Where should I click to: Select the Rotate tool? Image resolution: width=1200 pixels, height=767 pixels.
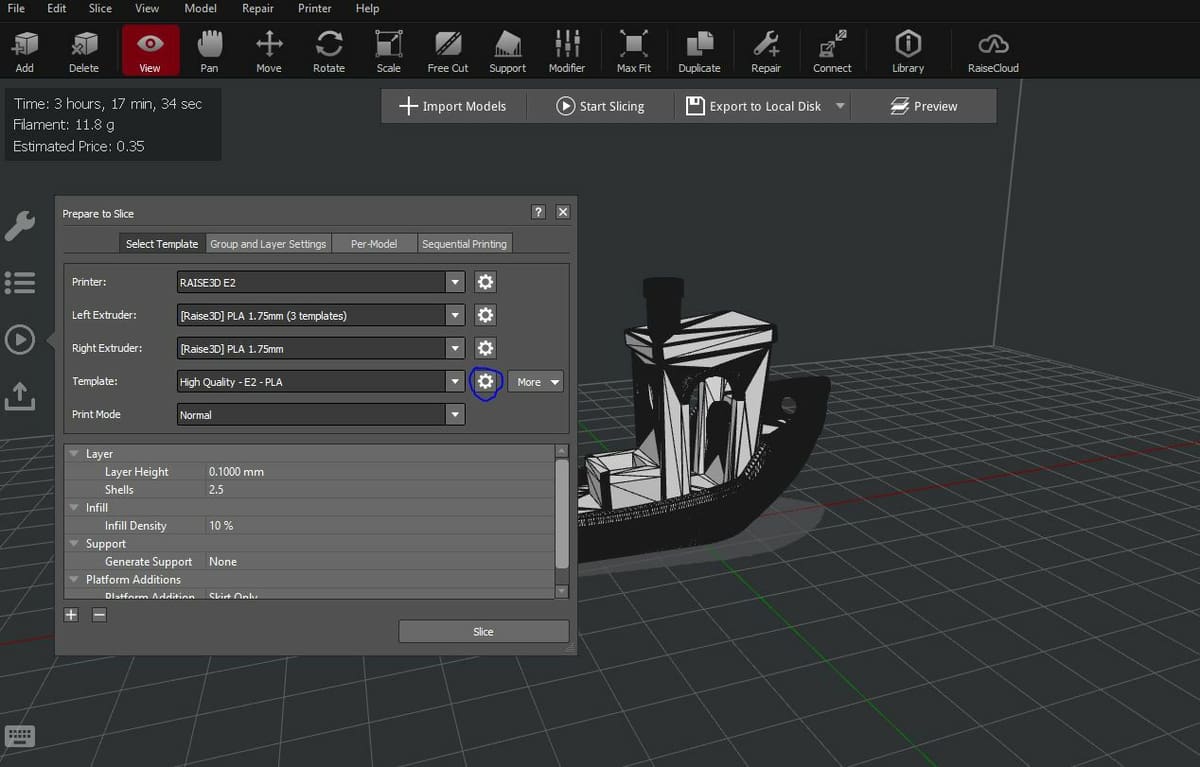tap(329, 51)
